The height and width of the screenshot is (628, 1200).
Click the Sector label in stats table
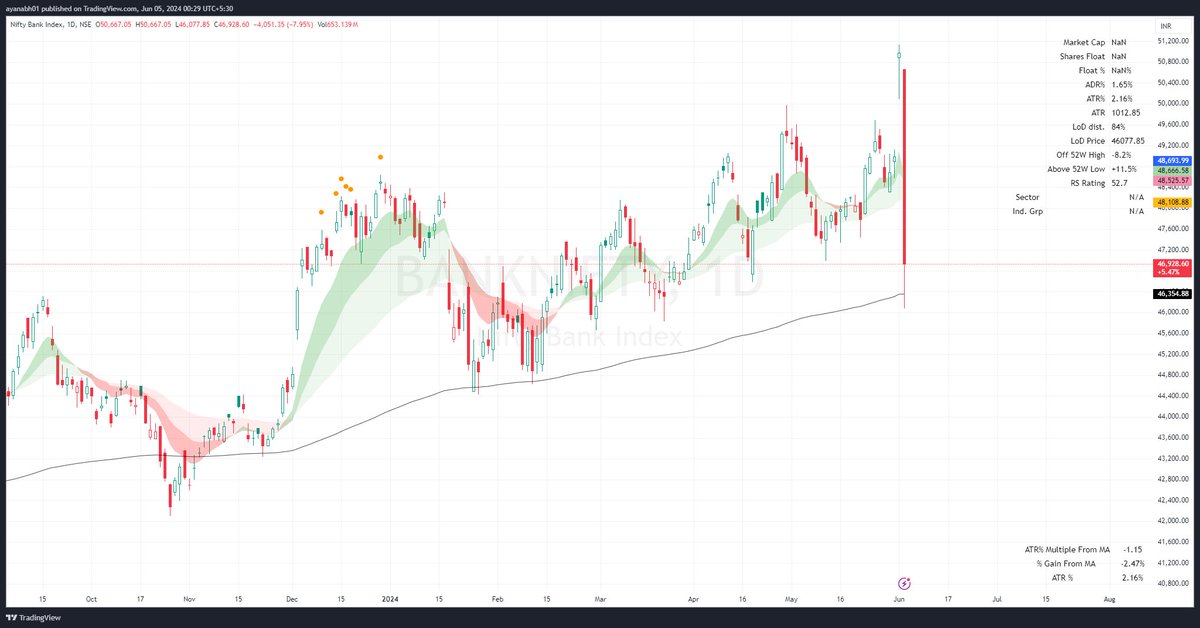[x=1026, y=197]
